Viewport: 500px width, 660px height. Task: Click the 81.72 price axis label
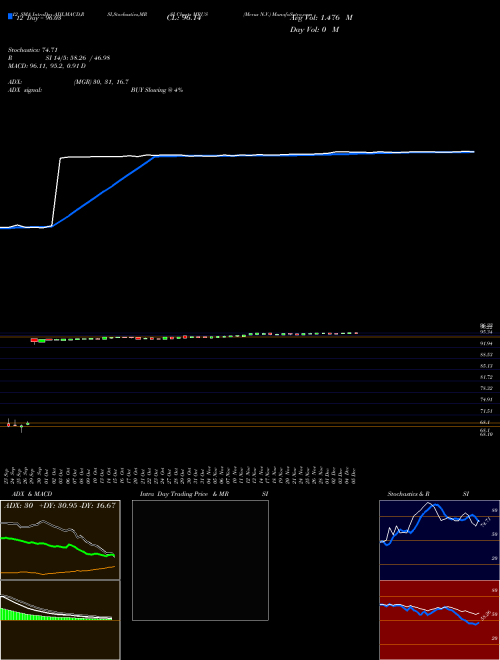(x=486, y=377)
